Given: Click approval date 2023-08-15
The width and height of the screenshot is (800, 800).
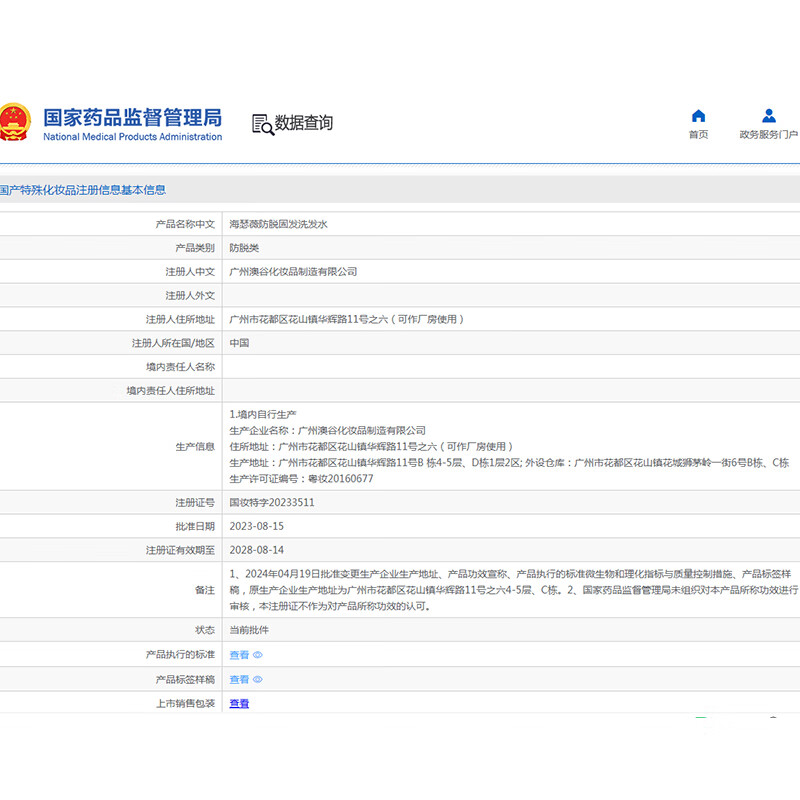Looking at the screenshot, I should pyautogui.click(x=256, y=526).
